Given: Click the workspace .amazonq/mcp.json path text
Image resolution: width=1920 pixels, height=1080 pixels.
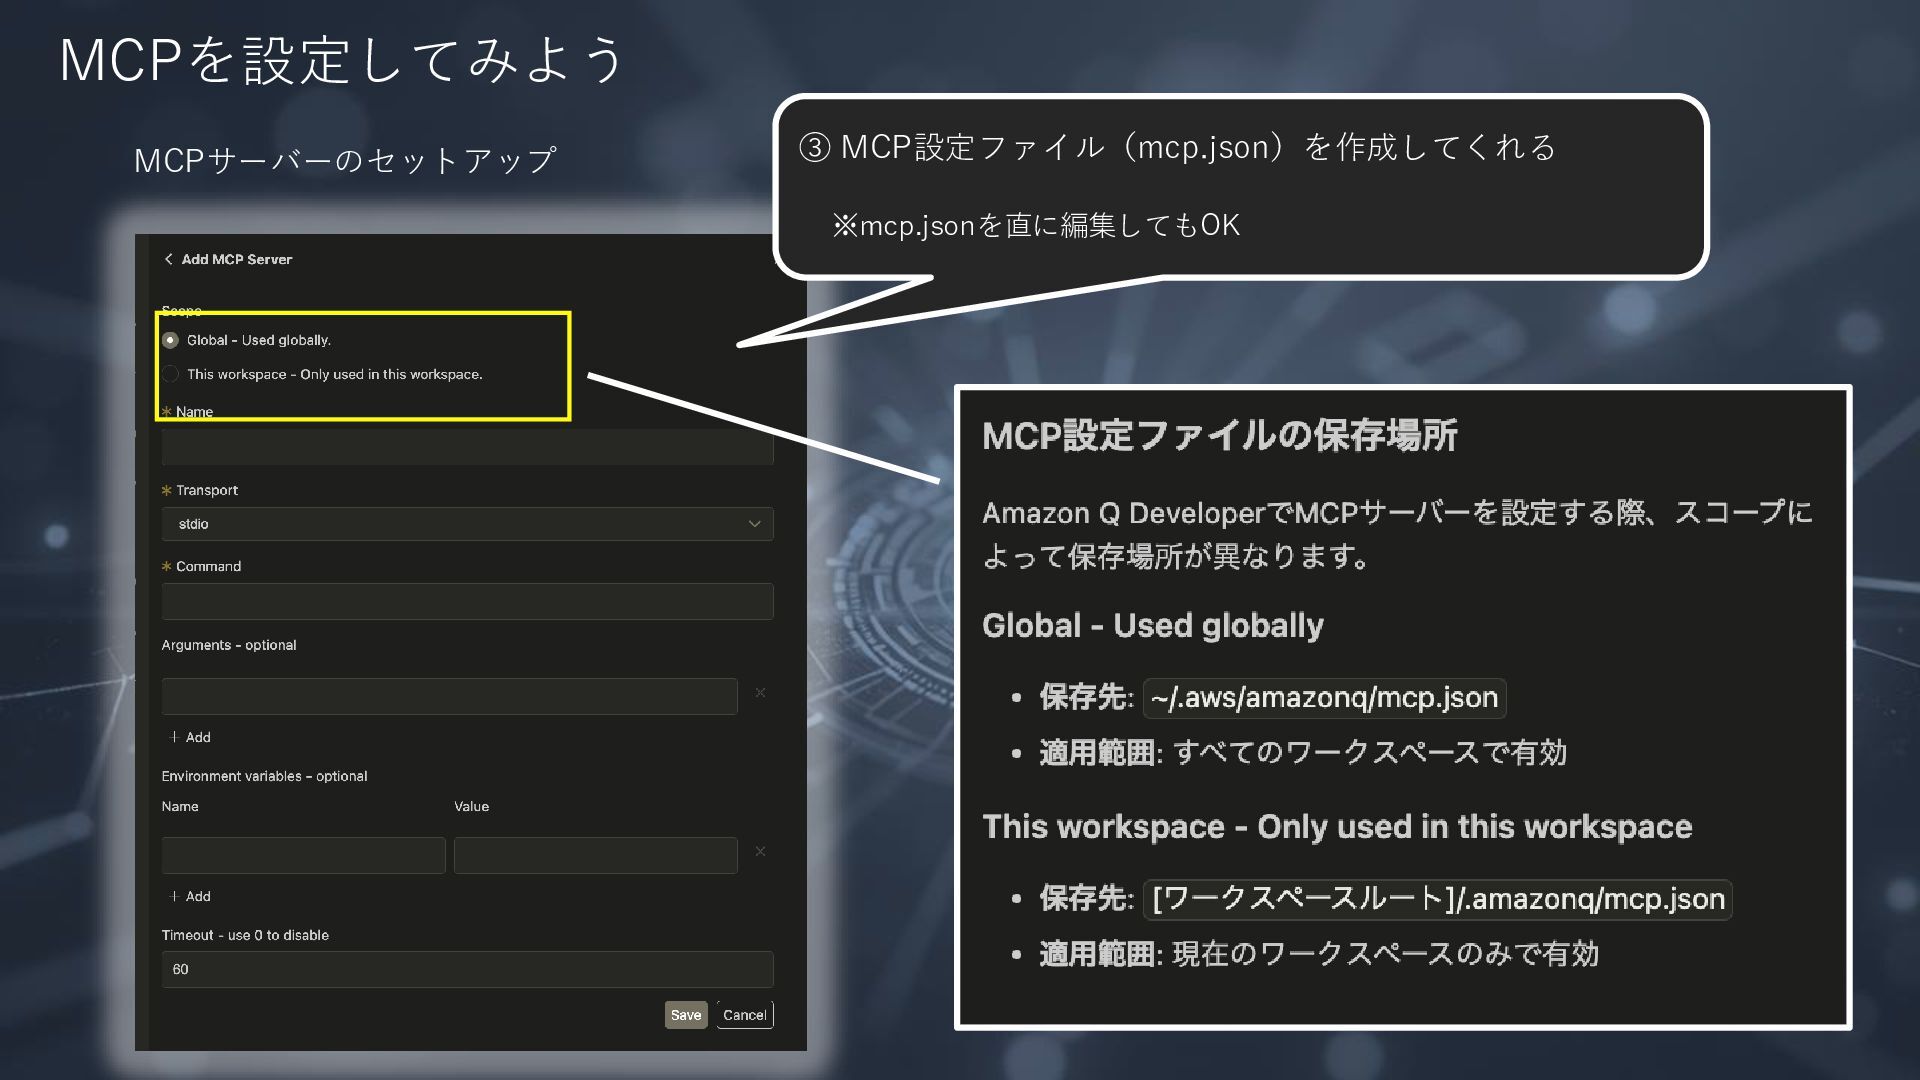Looking at the screenshot, I should tap(1438, 898).
